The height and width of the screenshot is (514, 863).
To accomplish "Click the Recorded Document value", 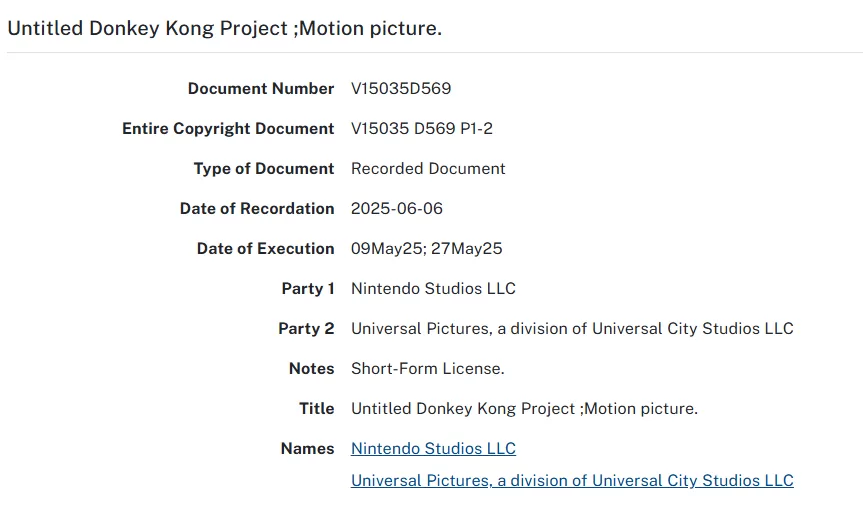I will point(428,169).
